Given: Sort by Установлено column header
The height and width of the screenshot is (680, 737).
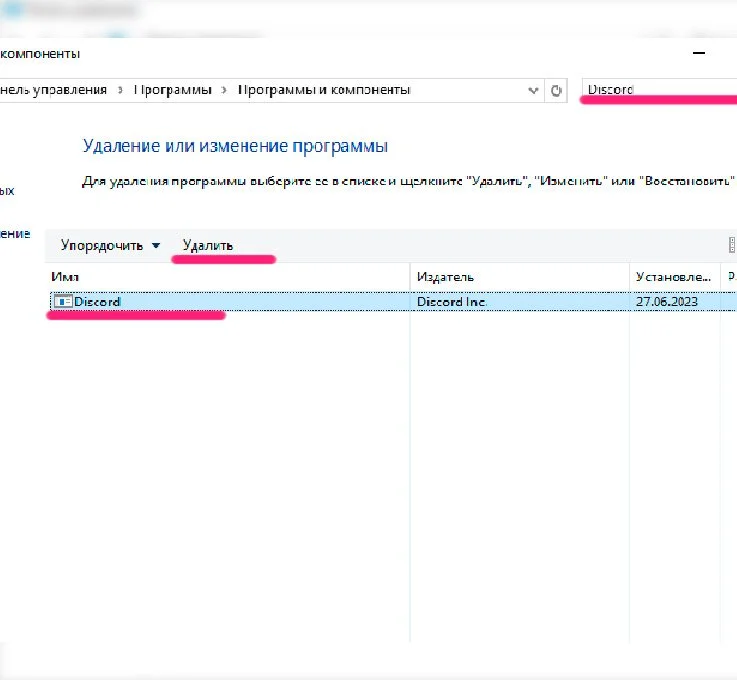Looking at the screenshot, I should click(675, 277).
